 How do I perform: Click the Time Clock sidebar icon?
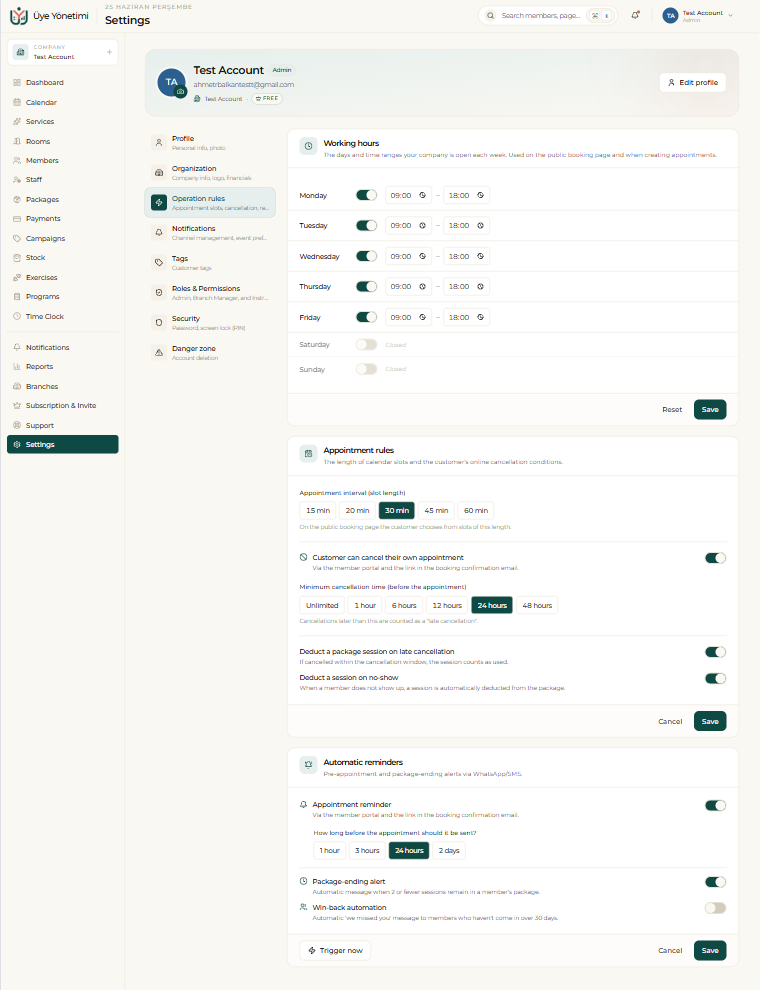click(17, 316)
